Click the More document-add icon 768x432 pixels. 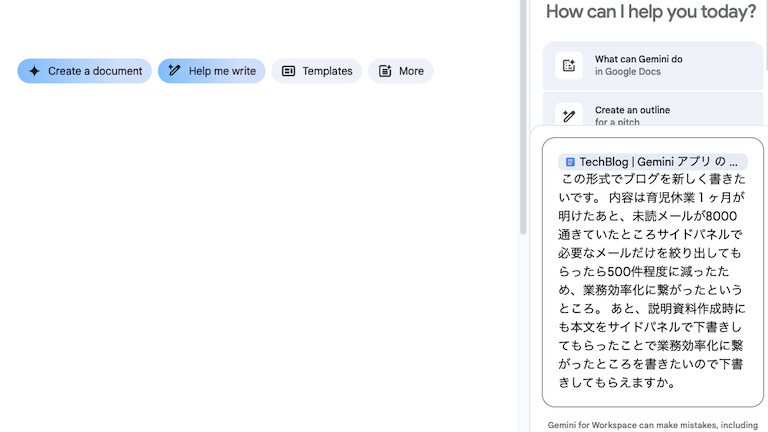tap(385, 71)
